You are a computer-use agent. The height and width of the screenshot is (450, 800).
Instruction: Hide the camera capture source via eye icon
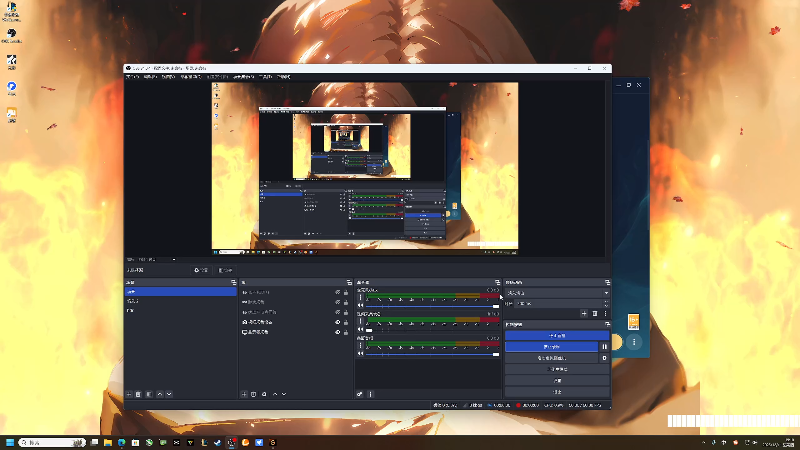337,322
